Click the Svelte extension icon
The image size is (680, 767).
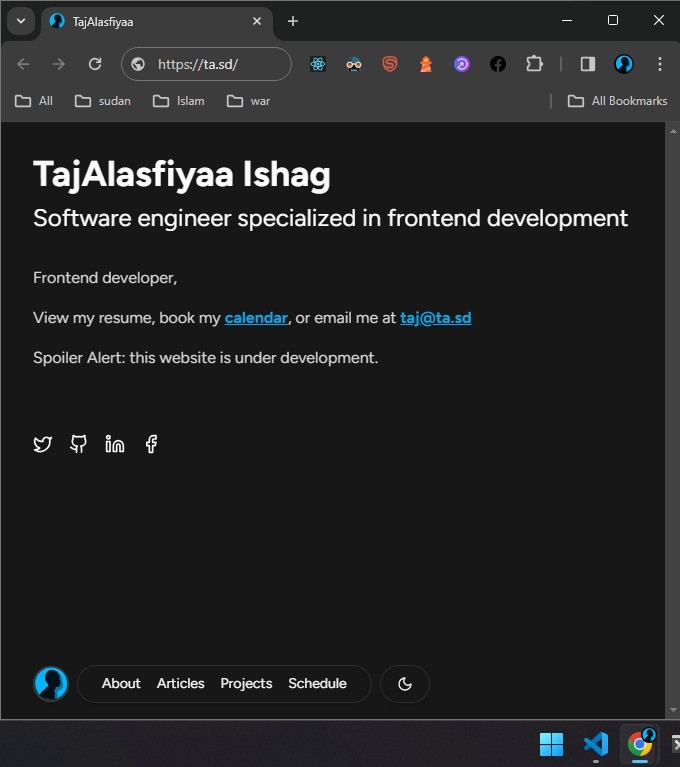click(390, 64)
